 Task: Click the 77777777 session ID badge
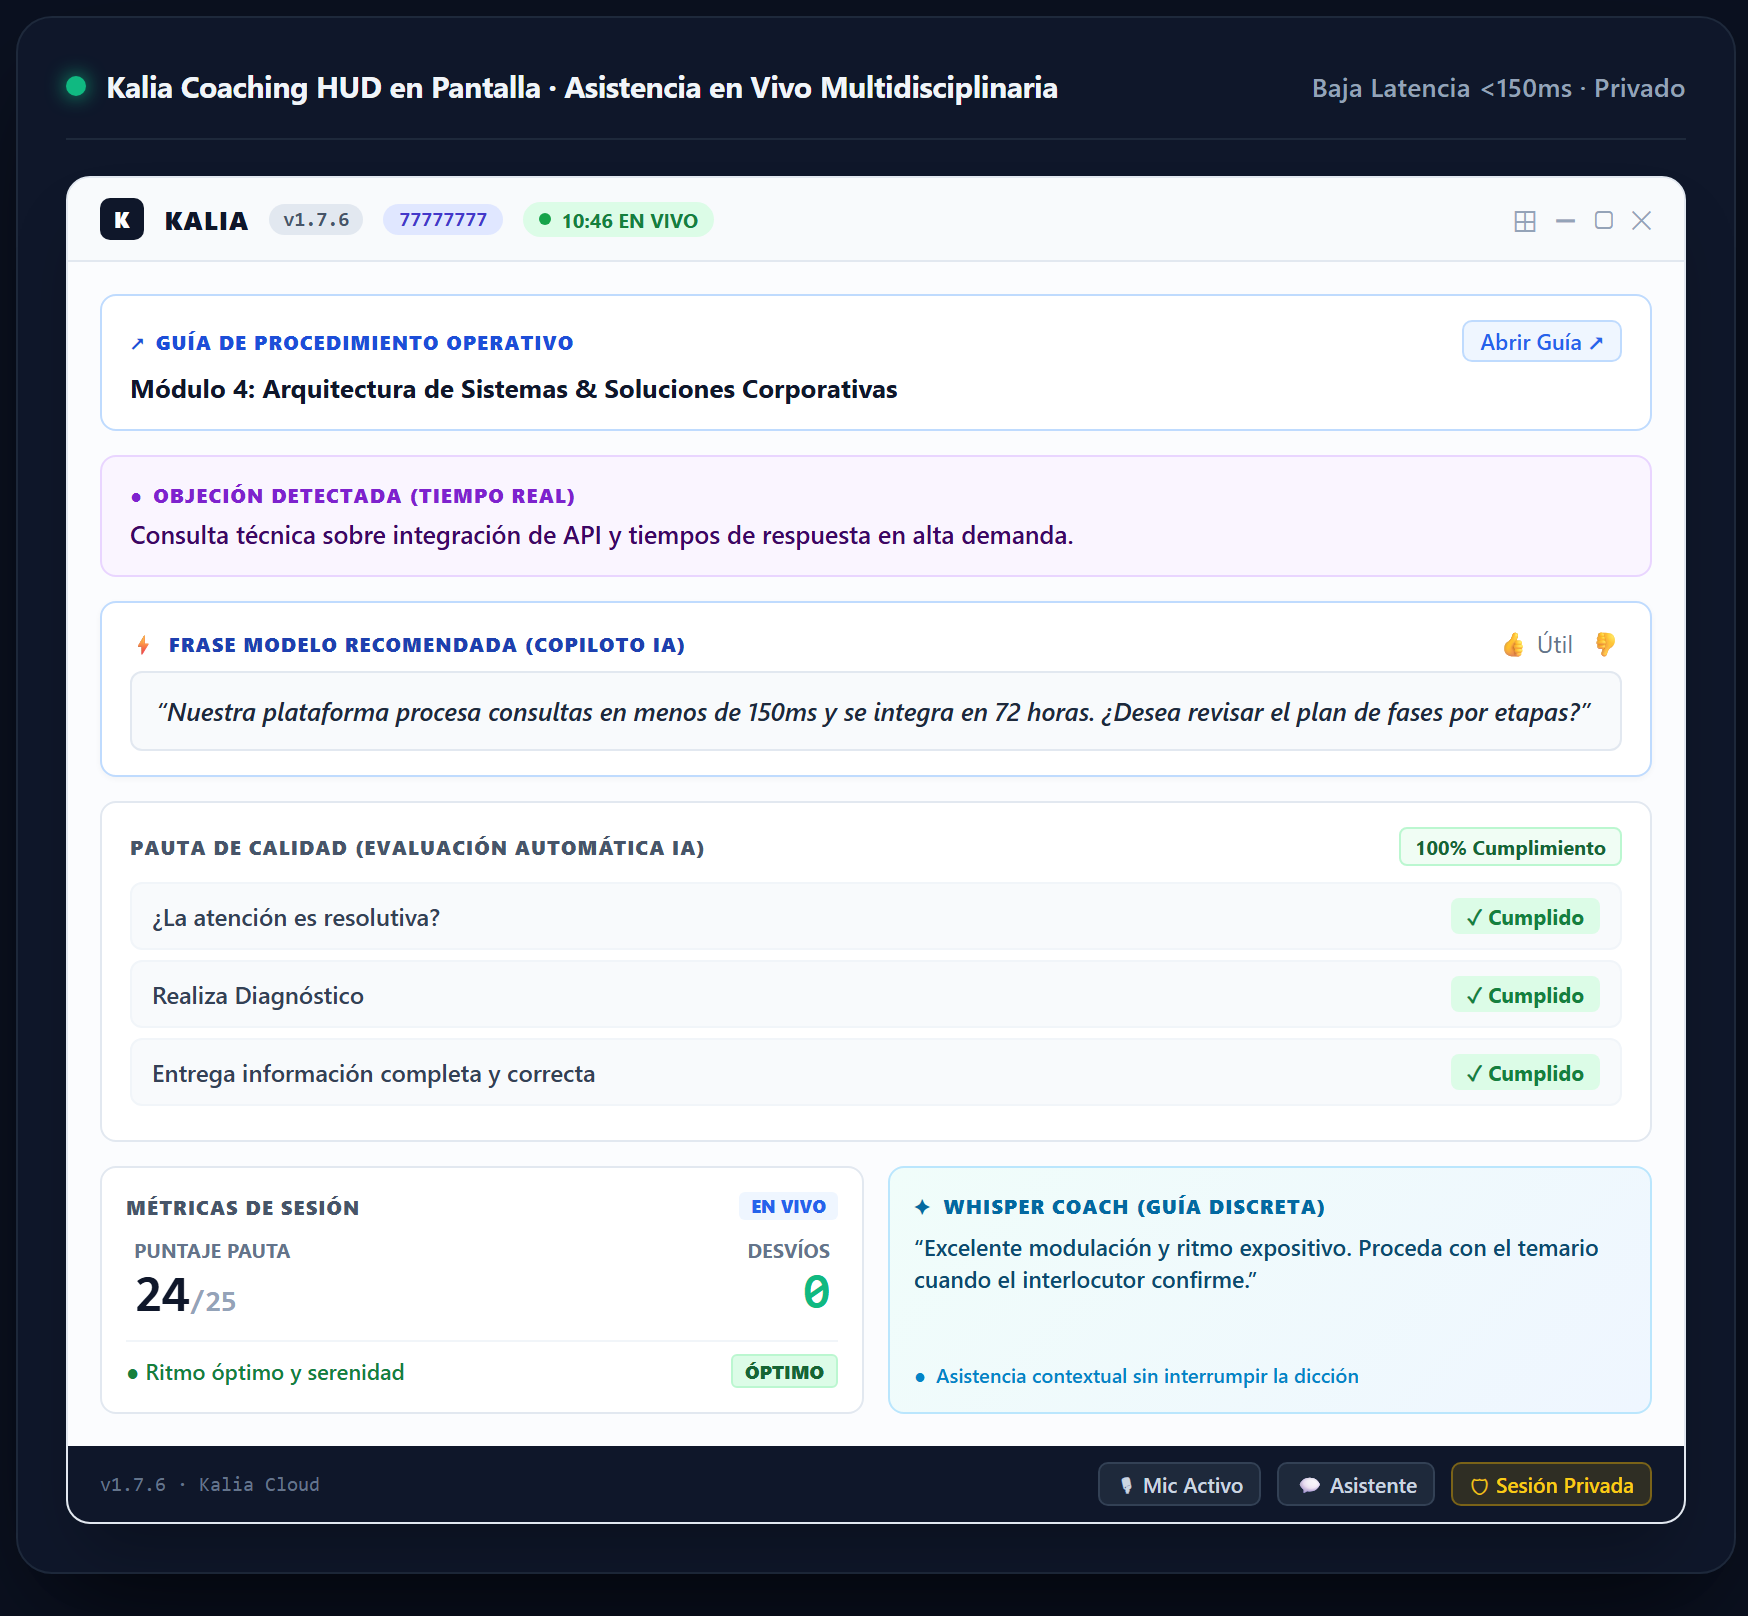443,220
